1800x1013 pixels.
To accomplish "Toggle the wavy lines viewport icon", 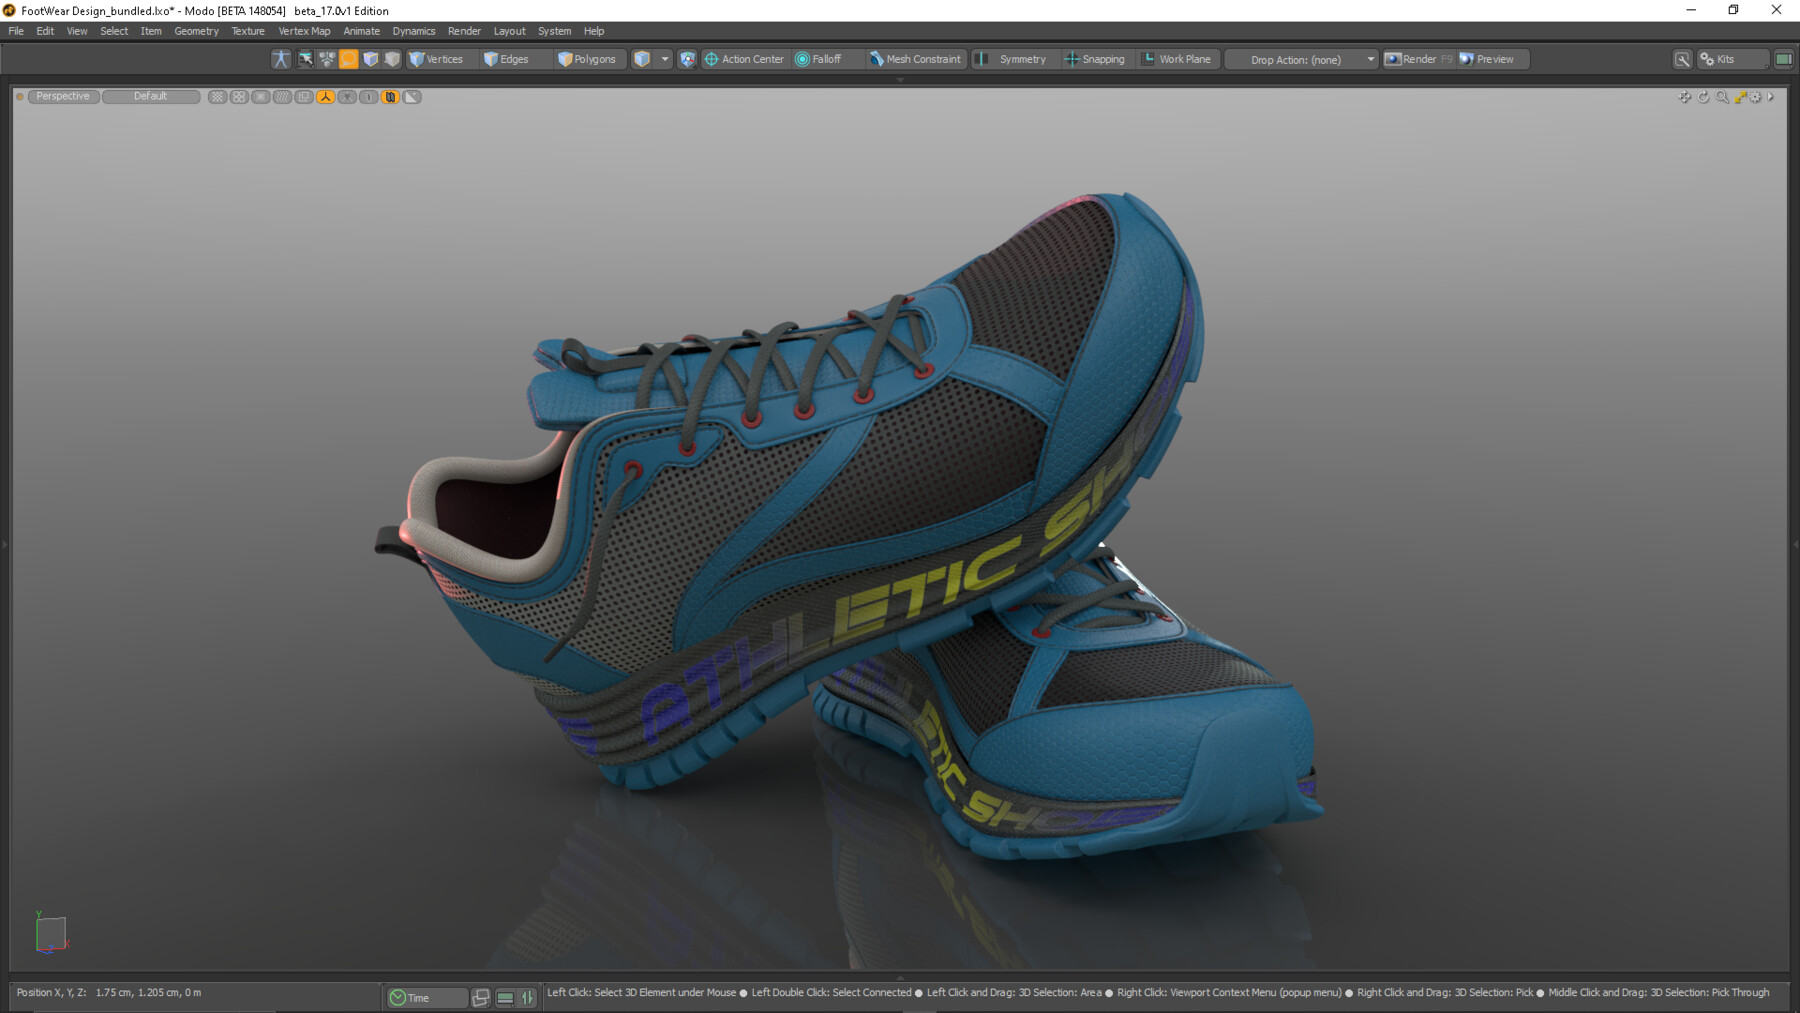I will tap(283, 97).
